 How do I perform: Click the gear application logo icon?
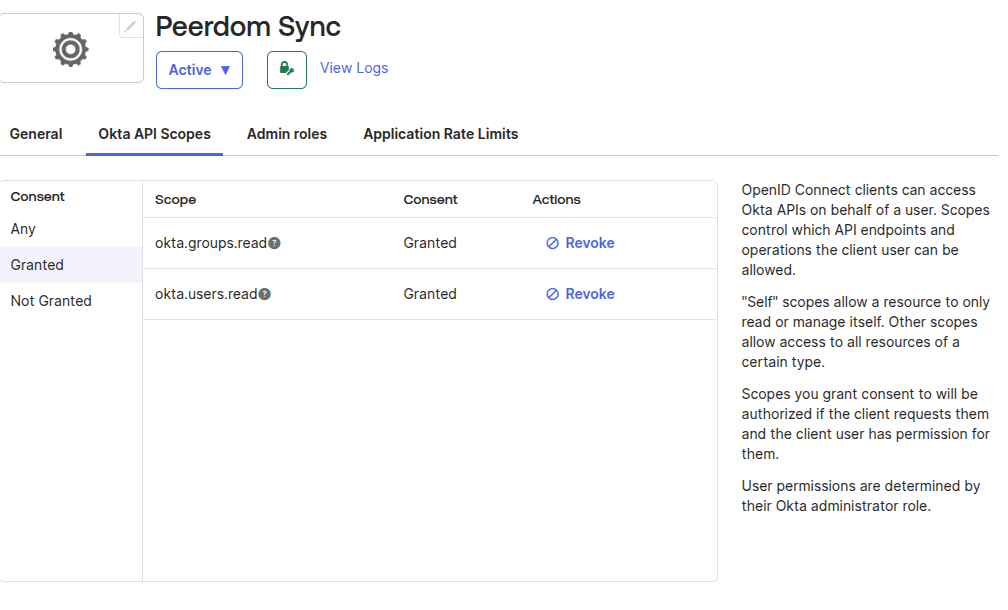[x=70, y=47]
